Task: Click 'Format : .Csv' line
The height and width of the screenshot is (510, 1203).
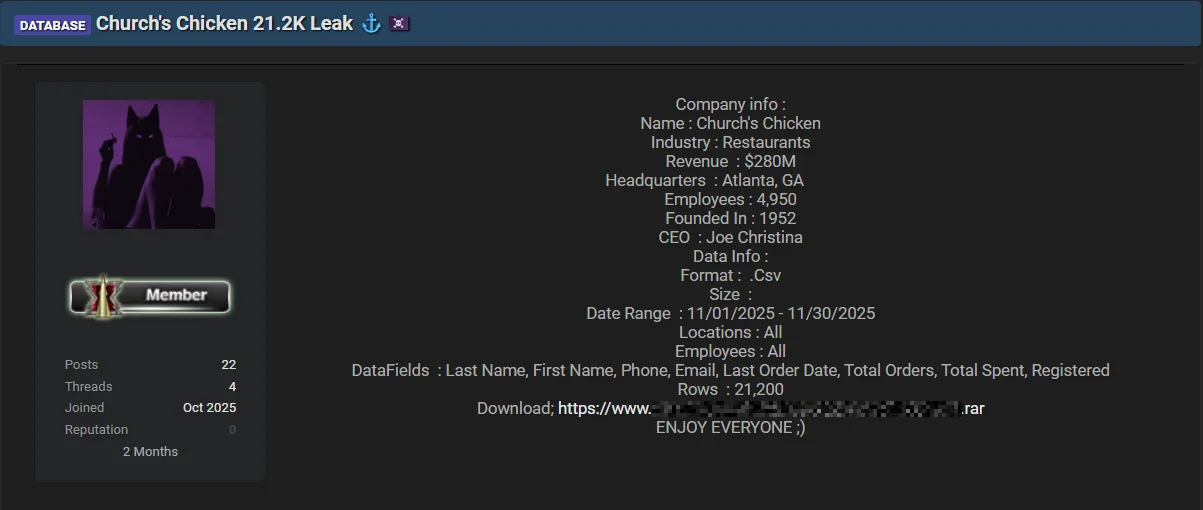Action: tap(731, 275)
